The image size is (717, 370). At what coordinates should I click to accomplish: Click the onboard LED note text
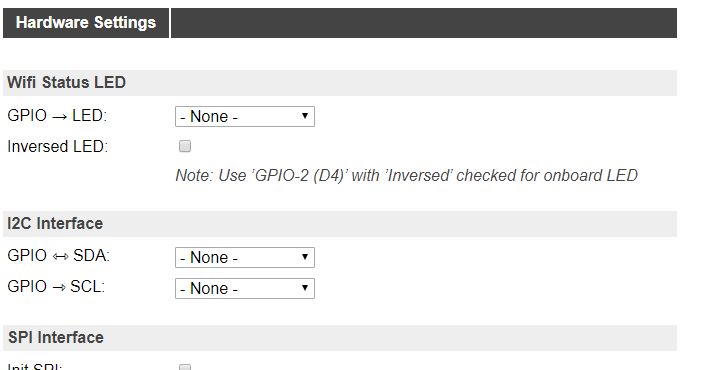[407, 176]
